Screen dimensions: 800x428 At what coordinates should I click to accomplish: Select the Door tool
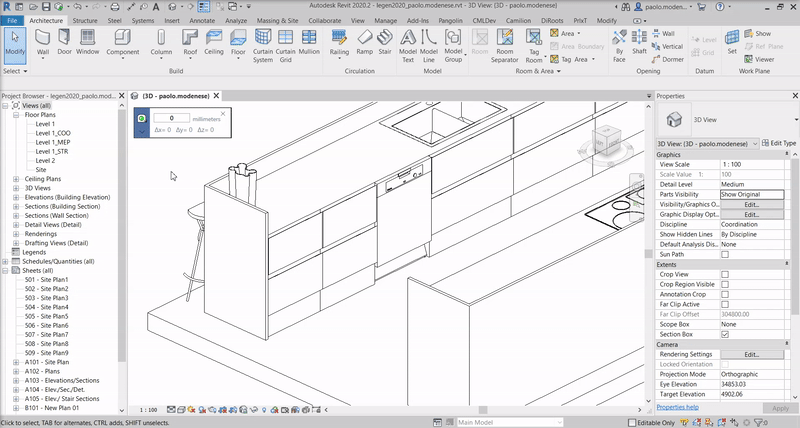click(x=66, y=40)
